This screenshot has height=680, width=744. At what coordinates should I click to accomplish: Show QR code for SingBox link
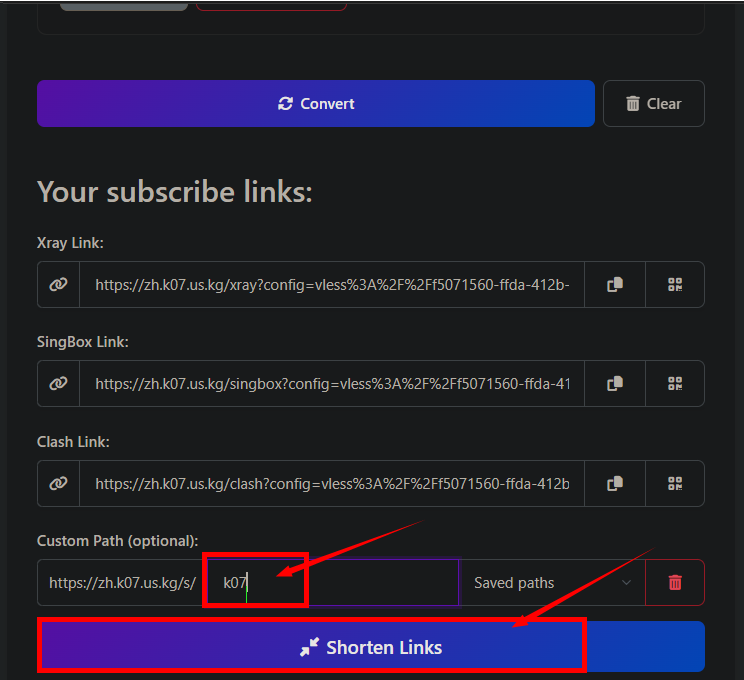point(675,384)
